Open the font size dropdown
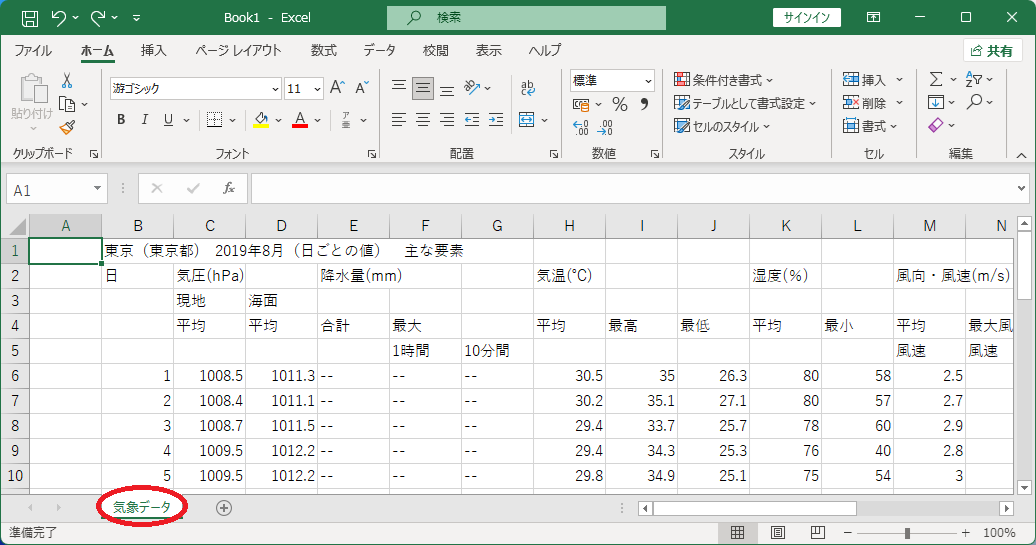The width and height of the screenshot is (1036, 545). click(x=318, y=89)
